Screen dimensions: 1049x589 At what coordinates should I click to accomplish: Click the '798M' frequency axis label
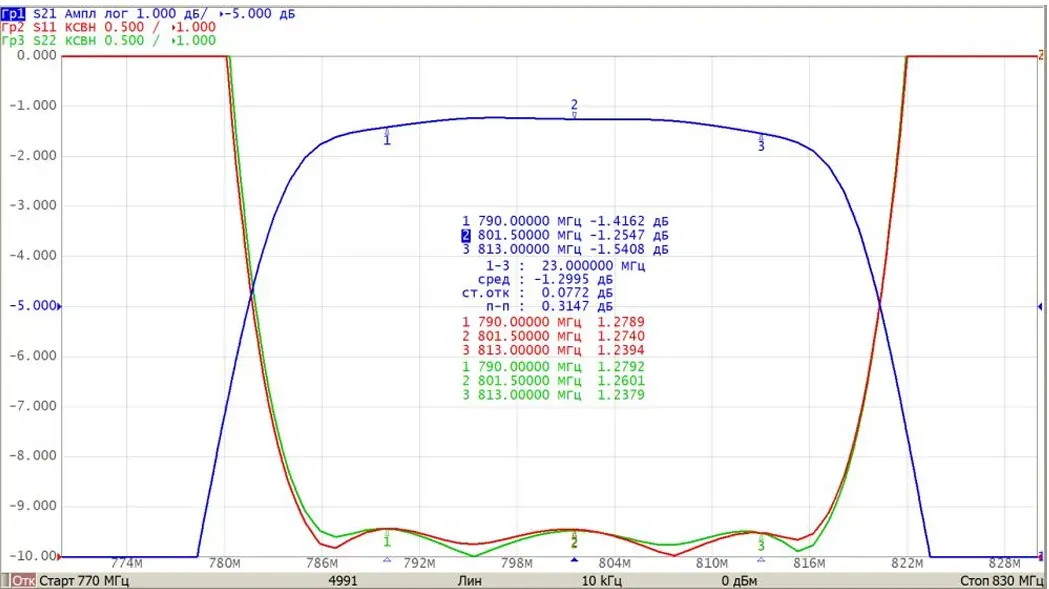[x=516, y=564]
